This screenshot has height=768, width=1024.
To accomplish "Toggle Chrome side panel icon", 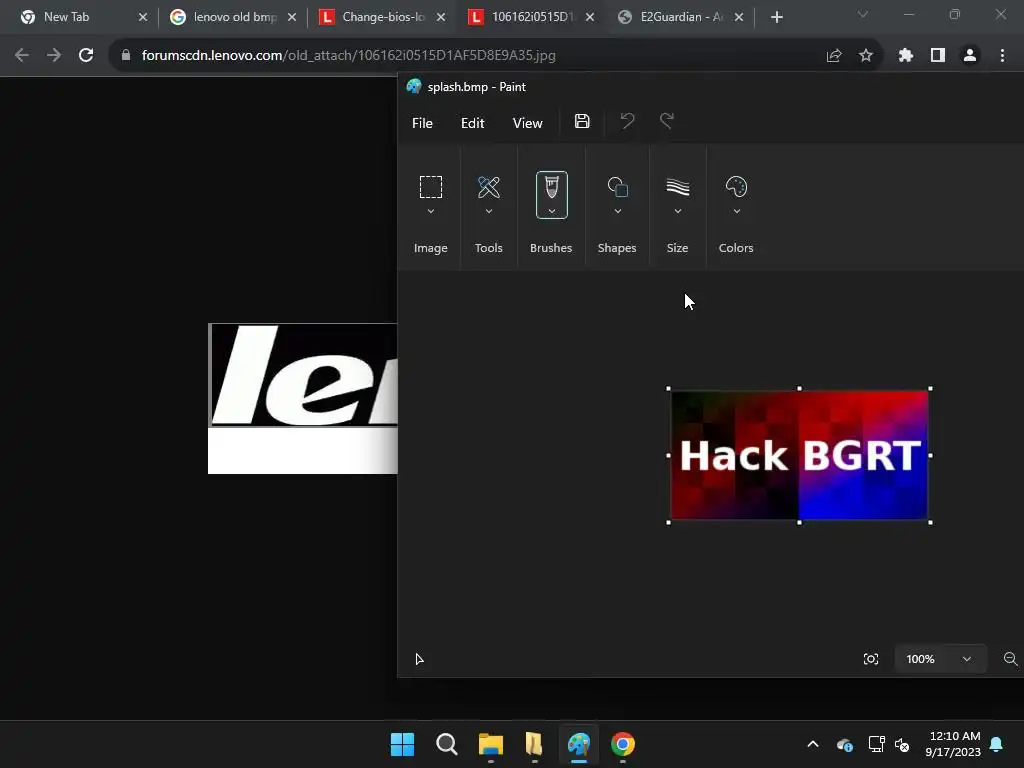I will [x=938, y=56].
